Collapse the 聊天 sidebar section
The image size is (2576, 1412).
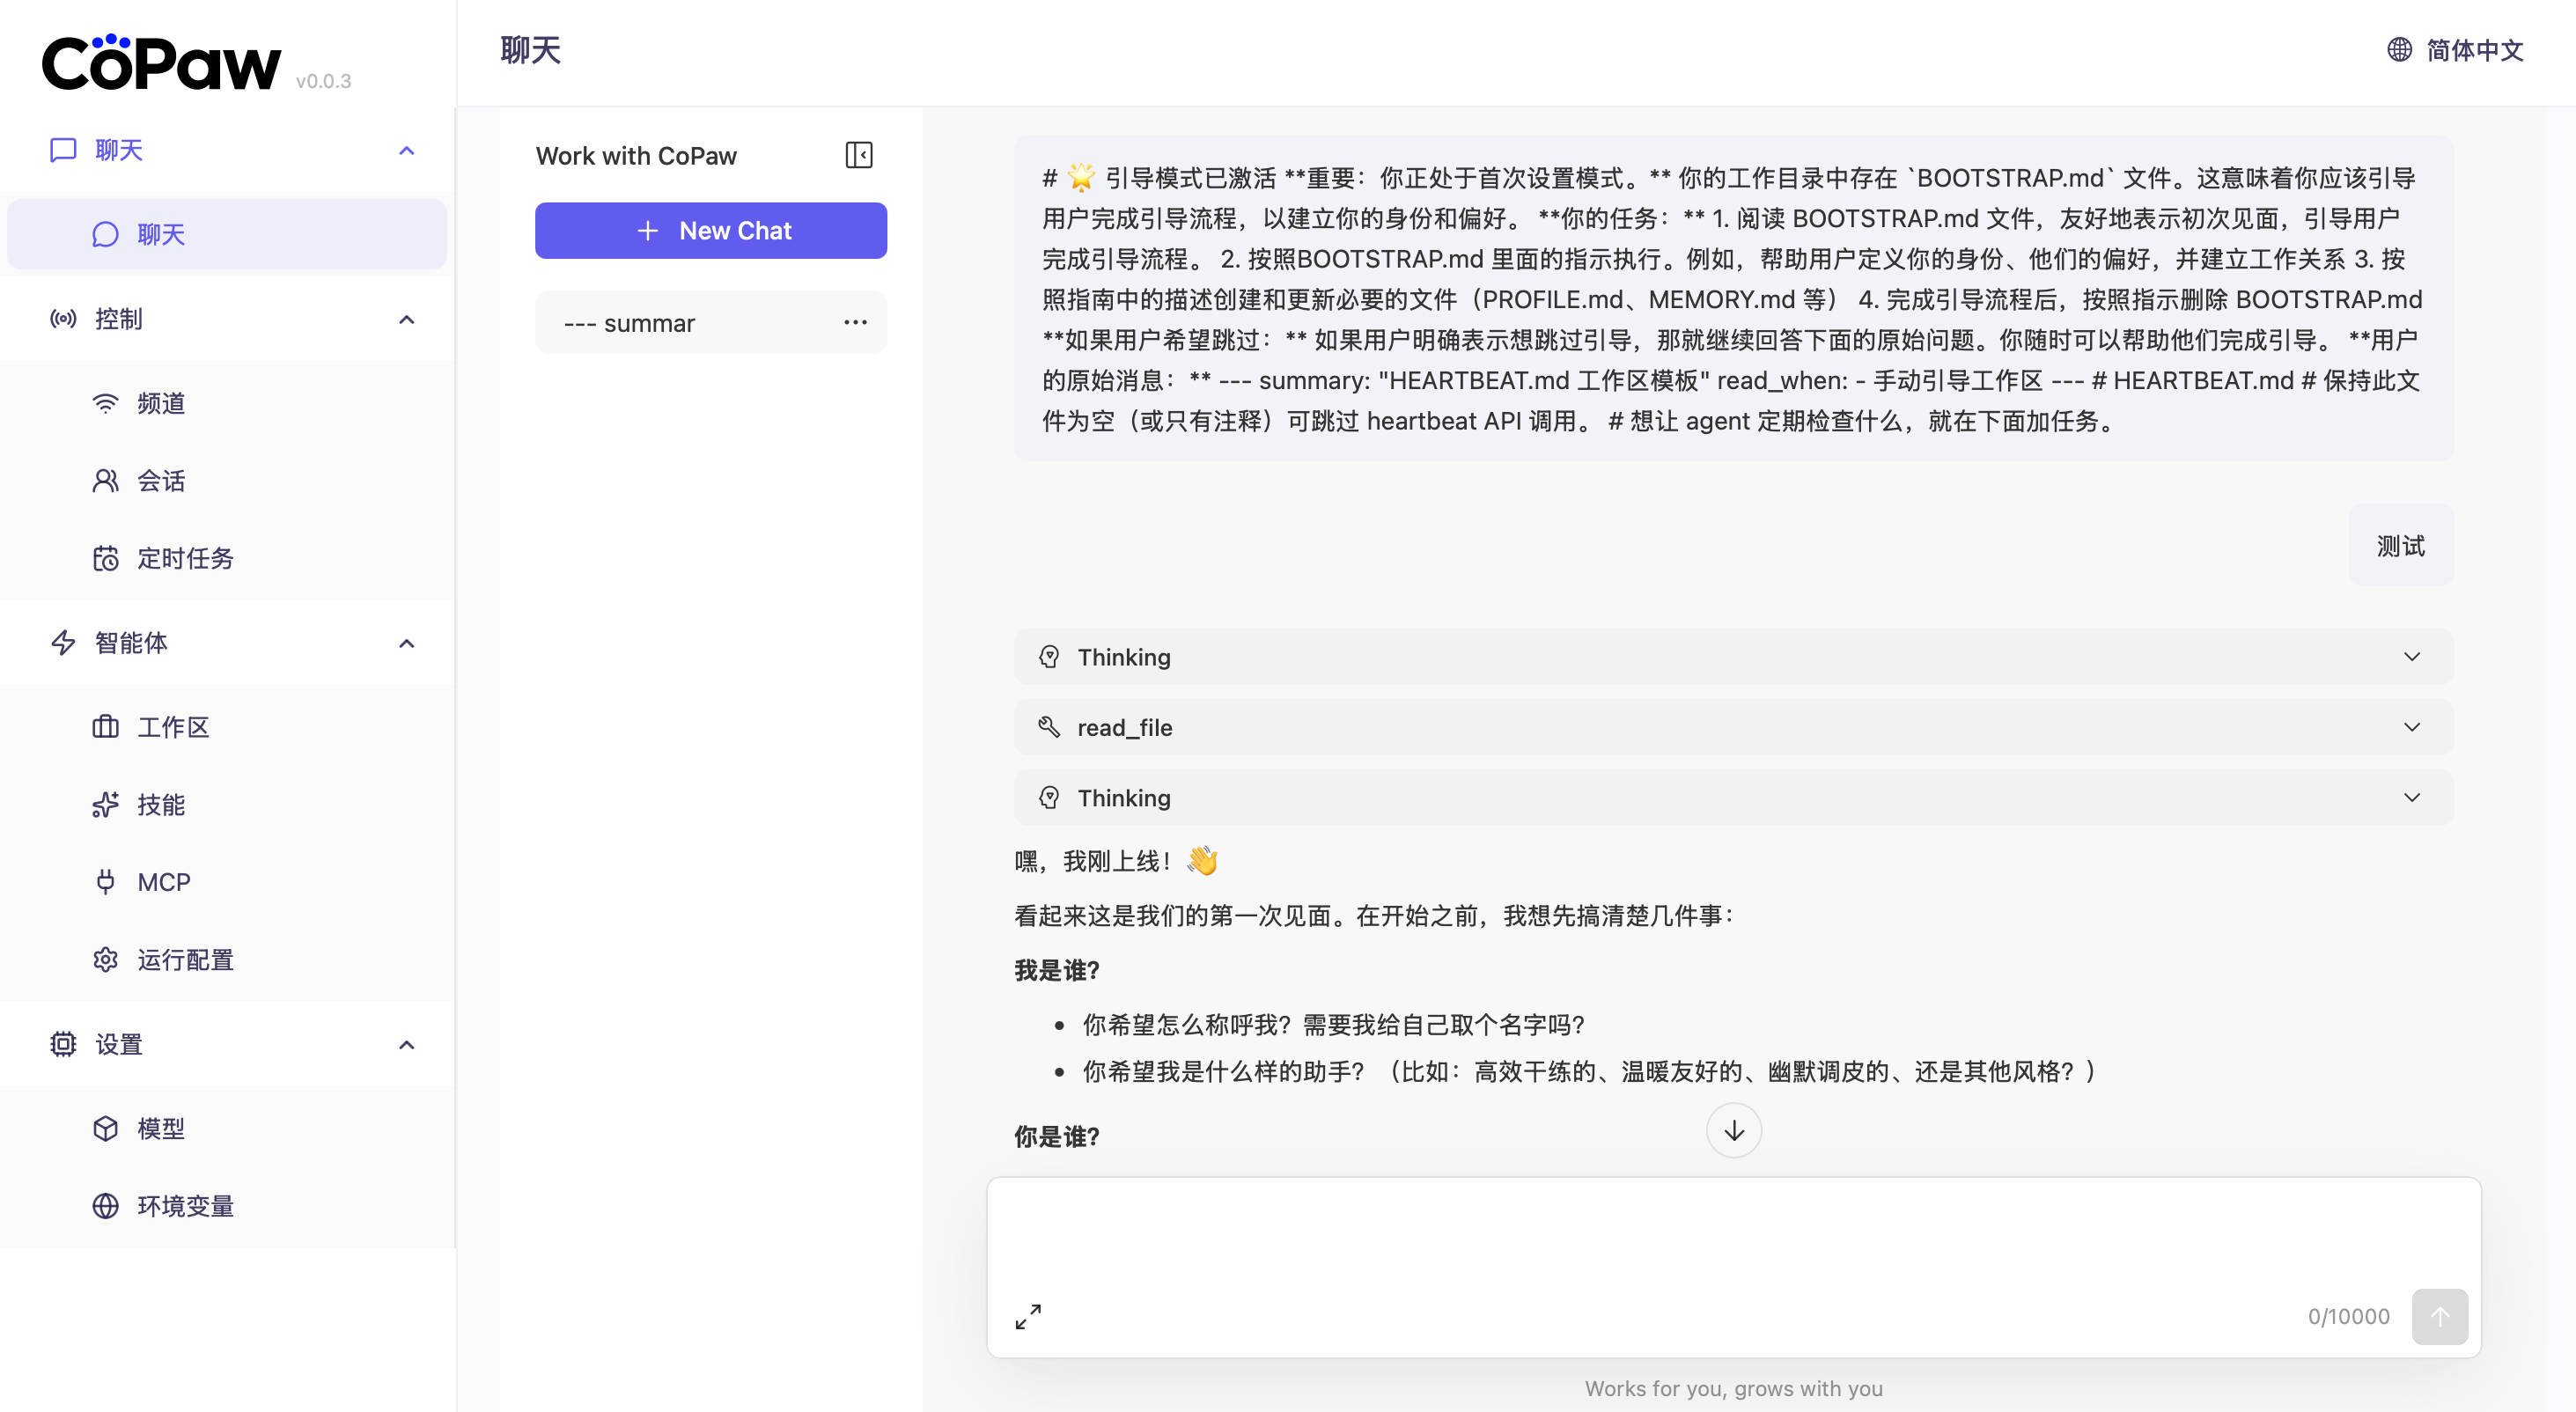406,149
